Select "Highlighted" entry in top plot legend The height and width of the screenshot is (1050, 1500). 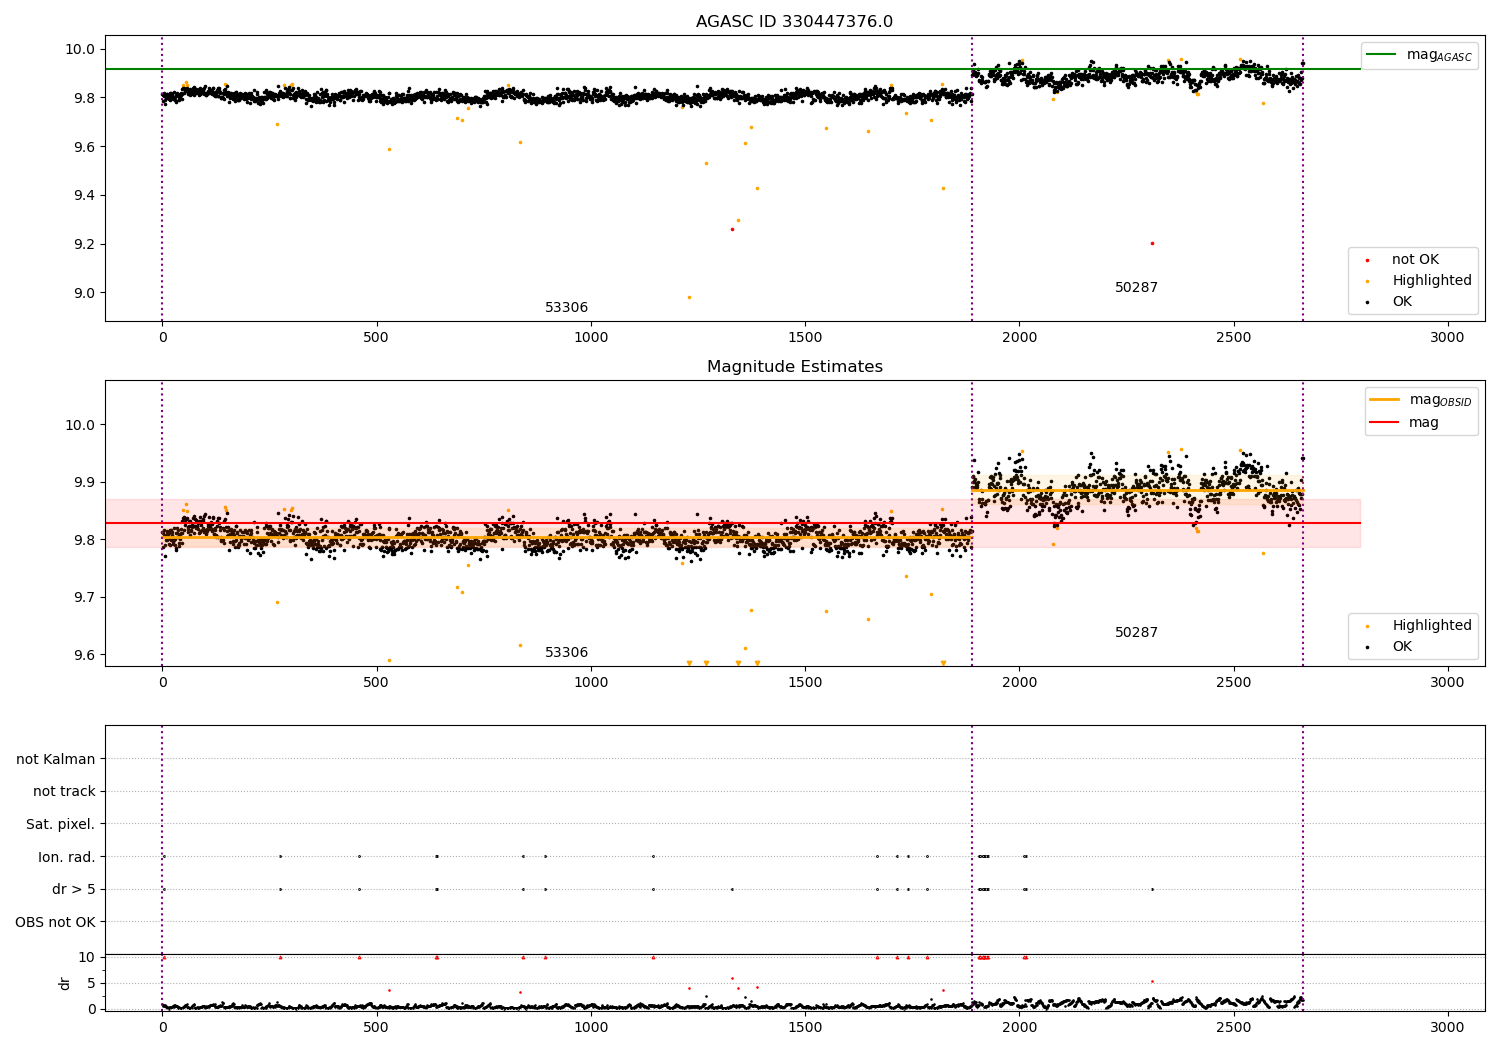click(1432, 281)
